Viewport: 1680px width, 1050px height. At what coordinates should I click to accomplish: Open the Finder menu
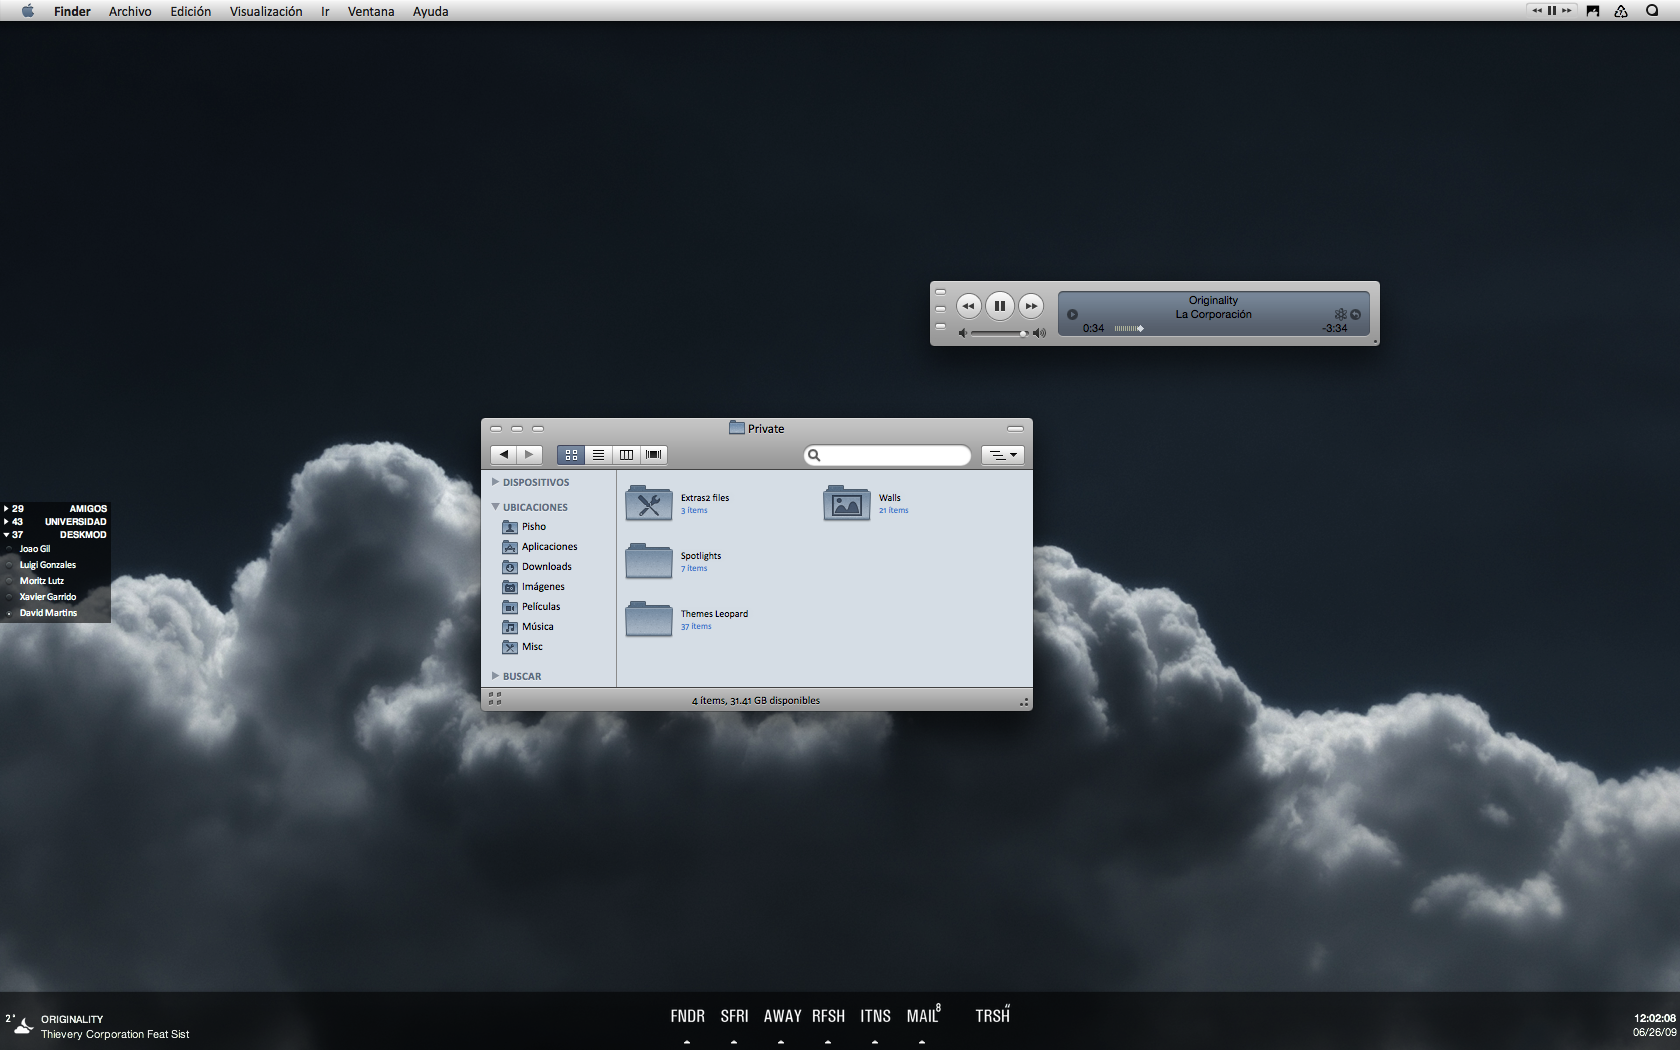coord(72,11)
